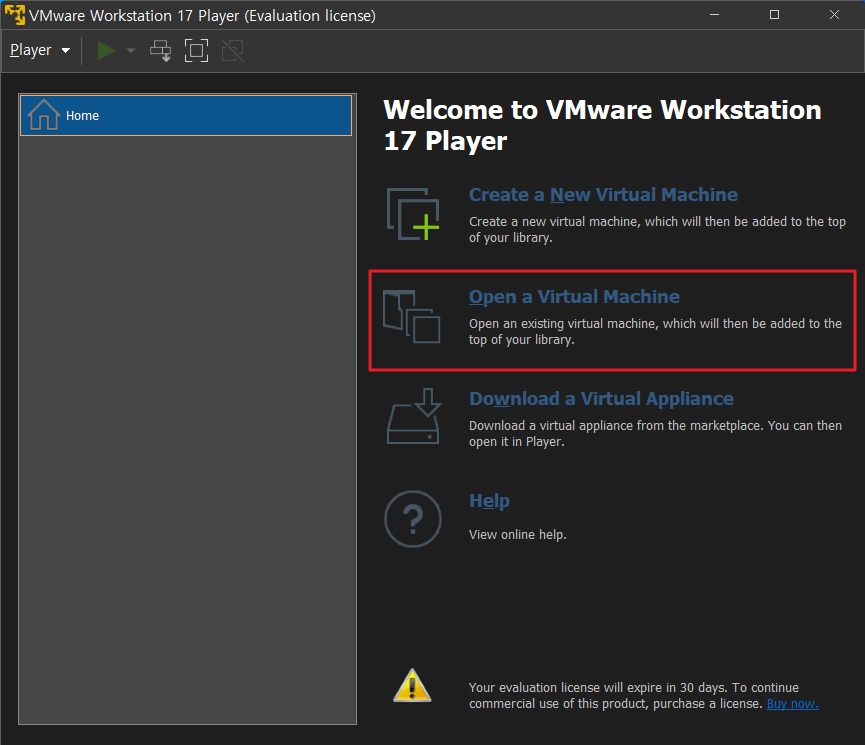
Task: Click the 'View online help.' text
Action: coord(517,535)
